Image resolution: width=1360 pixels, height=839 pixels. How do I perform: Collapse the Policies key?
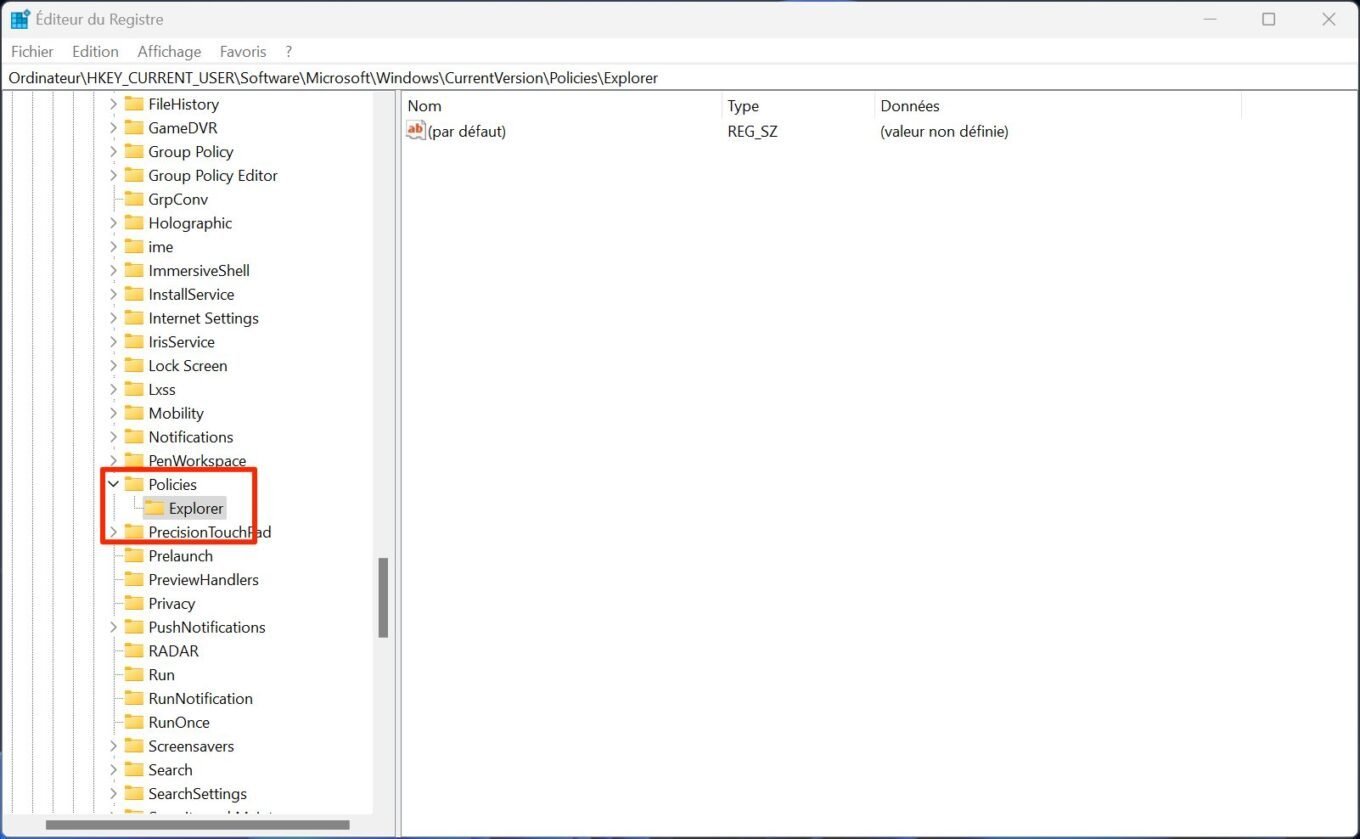[113, 484]
